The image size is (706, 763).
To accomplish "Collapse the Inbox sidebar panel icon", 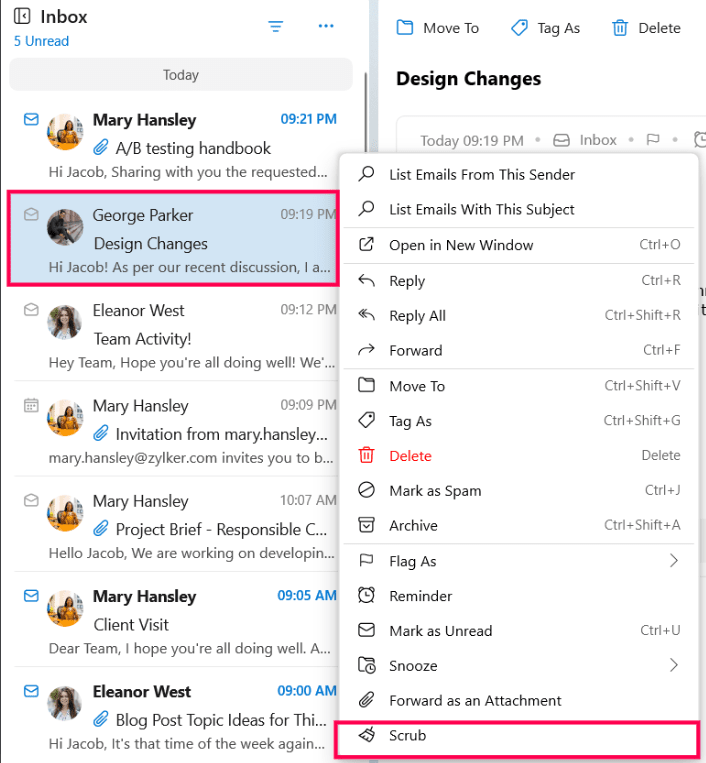I will point(22,16).
